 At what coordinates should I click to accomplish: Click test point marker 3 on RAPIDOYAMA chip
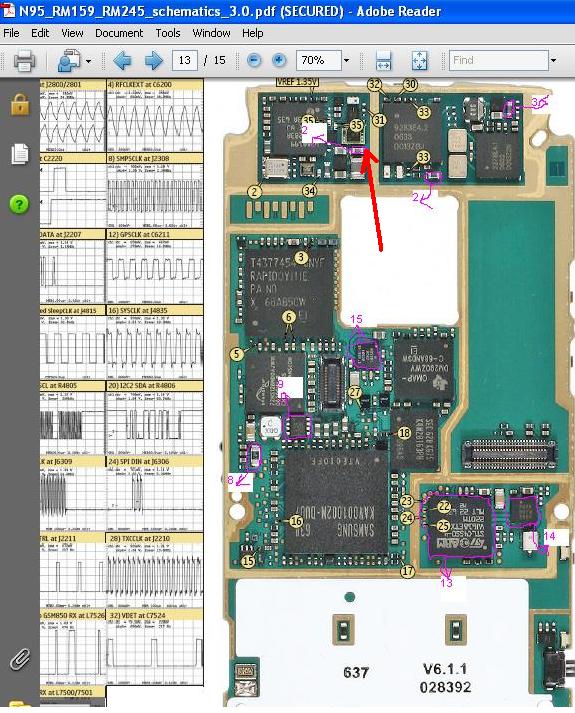(x=301, y=257)
